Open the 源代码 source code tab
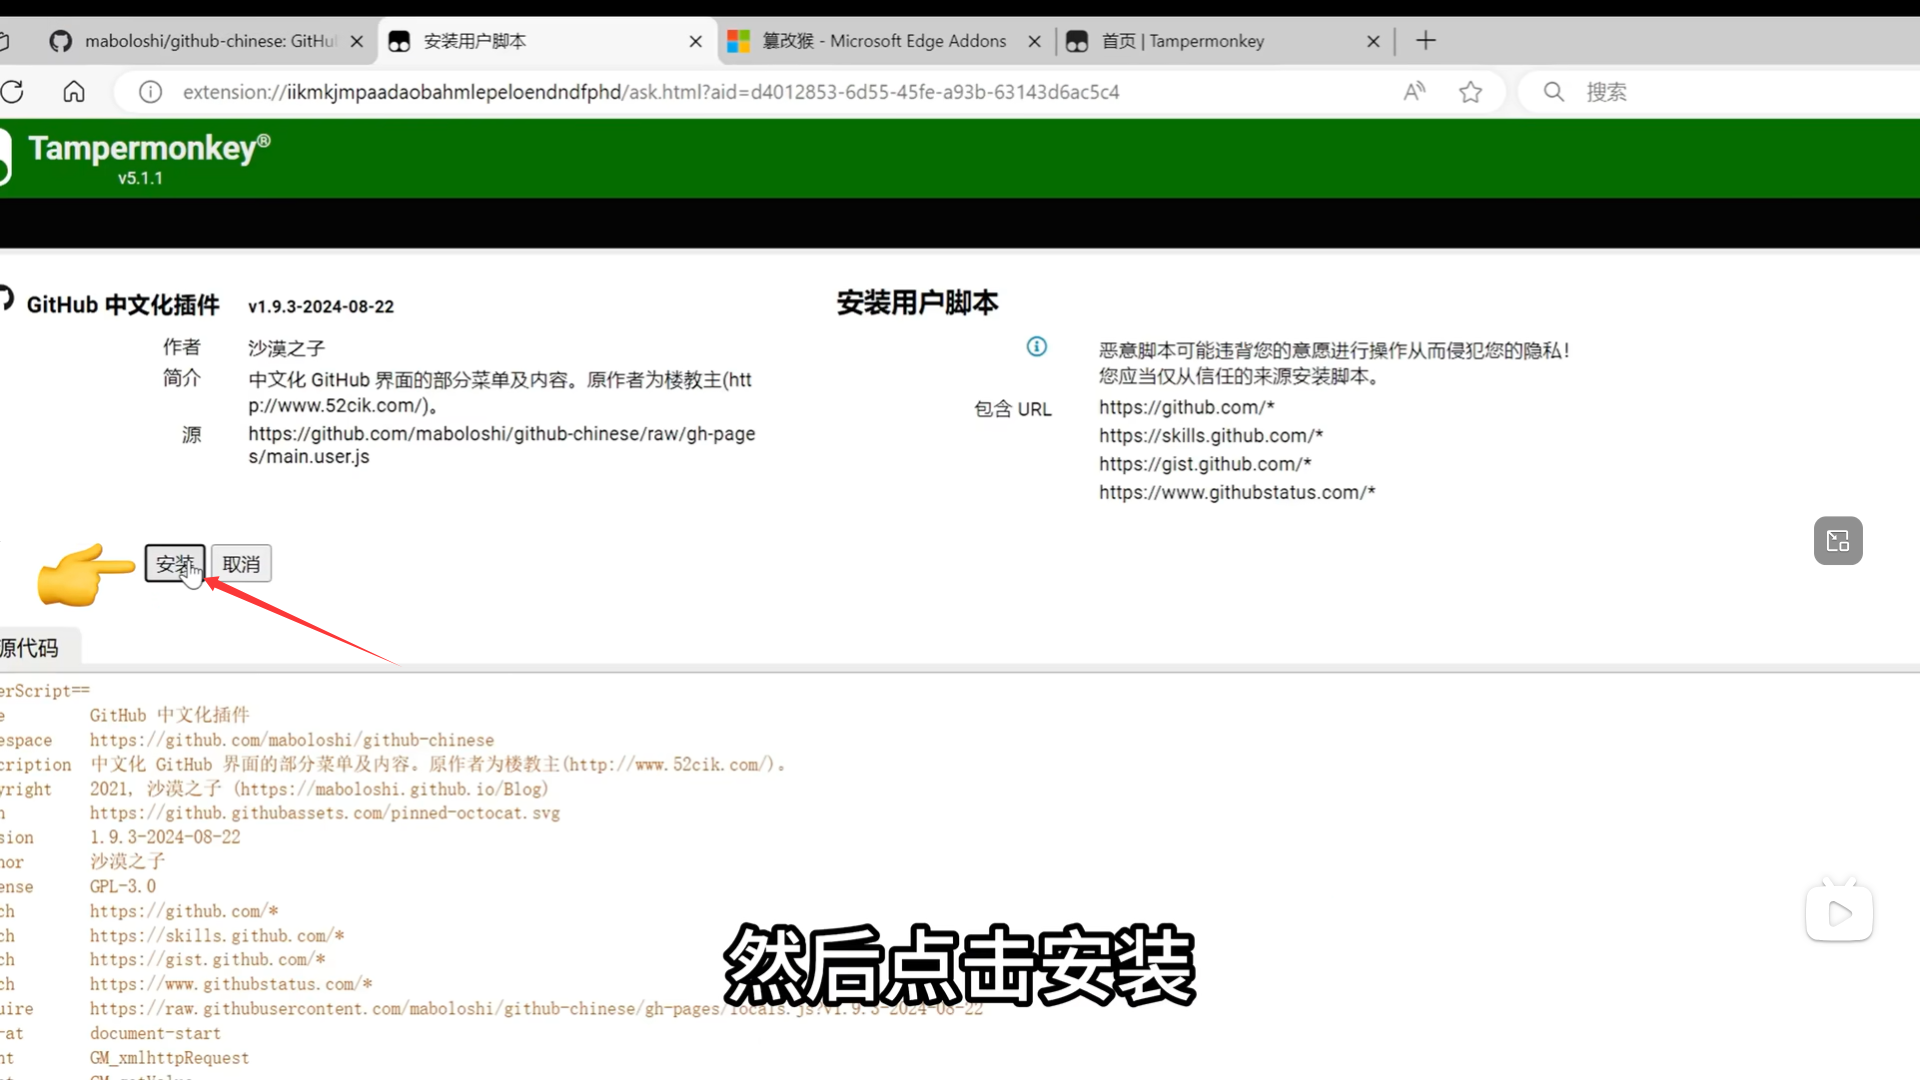Viewport: 1920px width, 1080px height. pyautogui.click(x=32, y=648)
